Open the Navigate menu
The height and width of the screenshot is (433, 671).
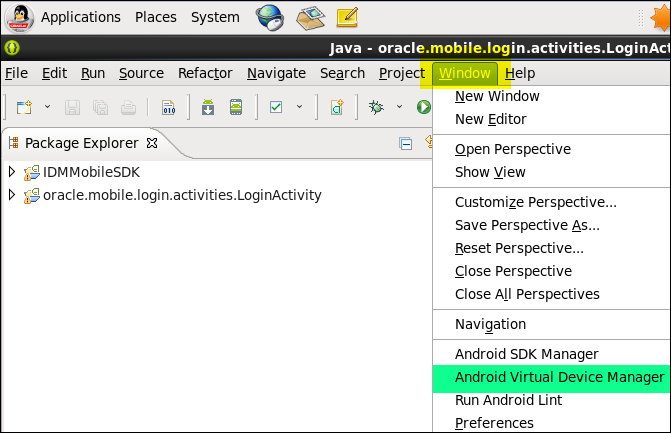276,73
